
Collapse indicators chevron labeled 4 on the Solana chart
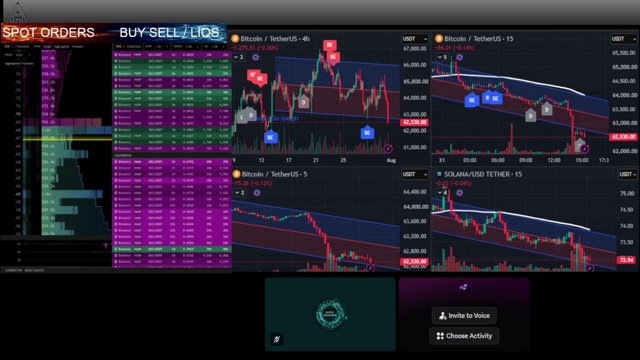point(442,193)
